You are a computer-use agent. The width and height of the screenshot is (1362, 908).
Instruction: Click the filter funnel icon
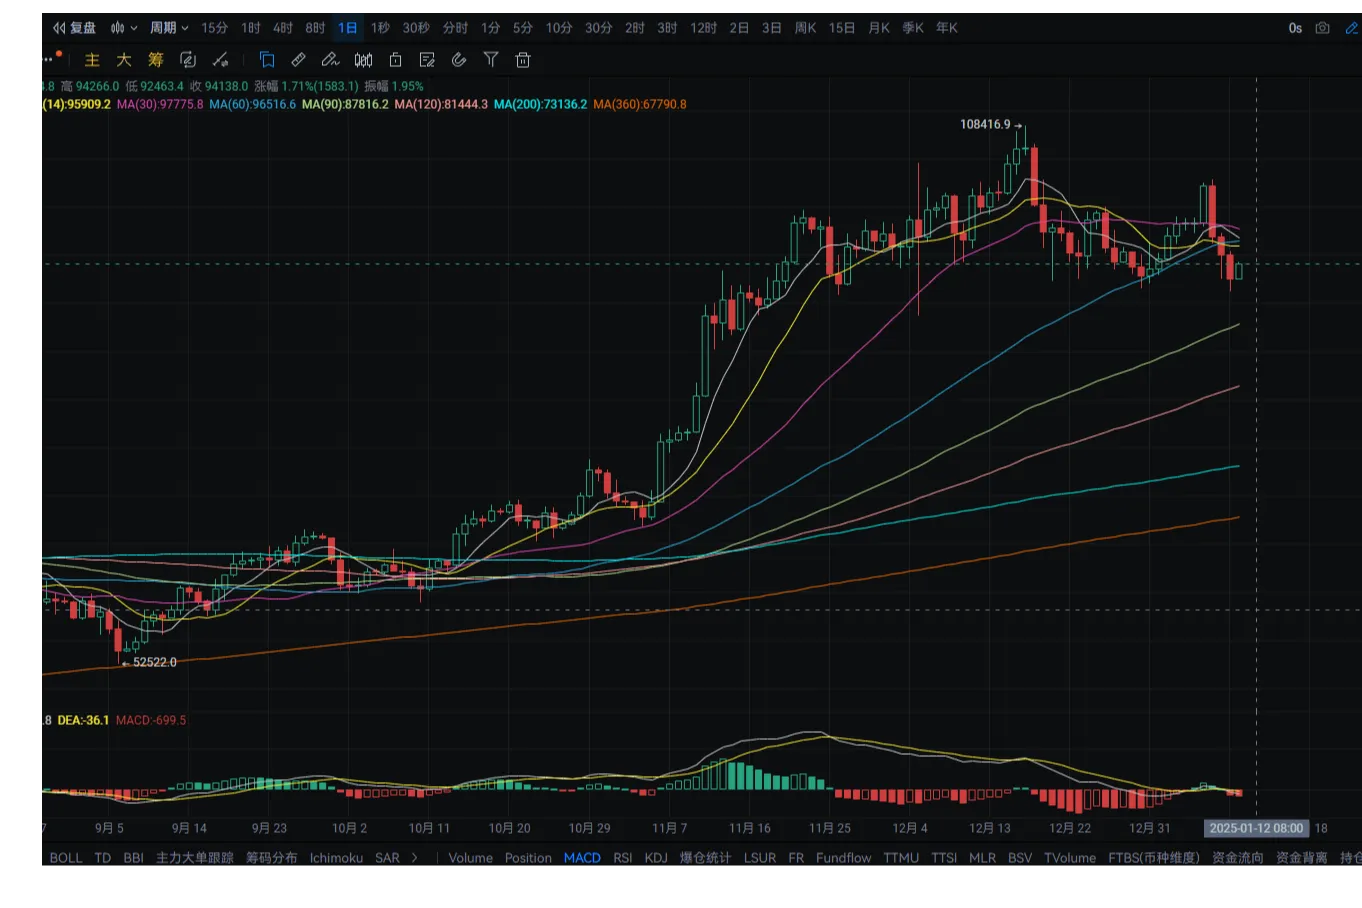click(491, 60)
